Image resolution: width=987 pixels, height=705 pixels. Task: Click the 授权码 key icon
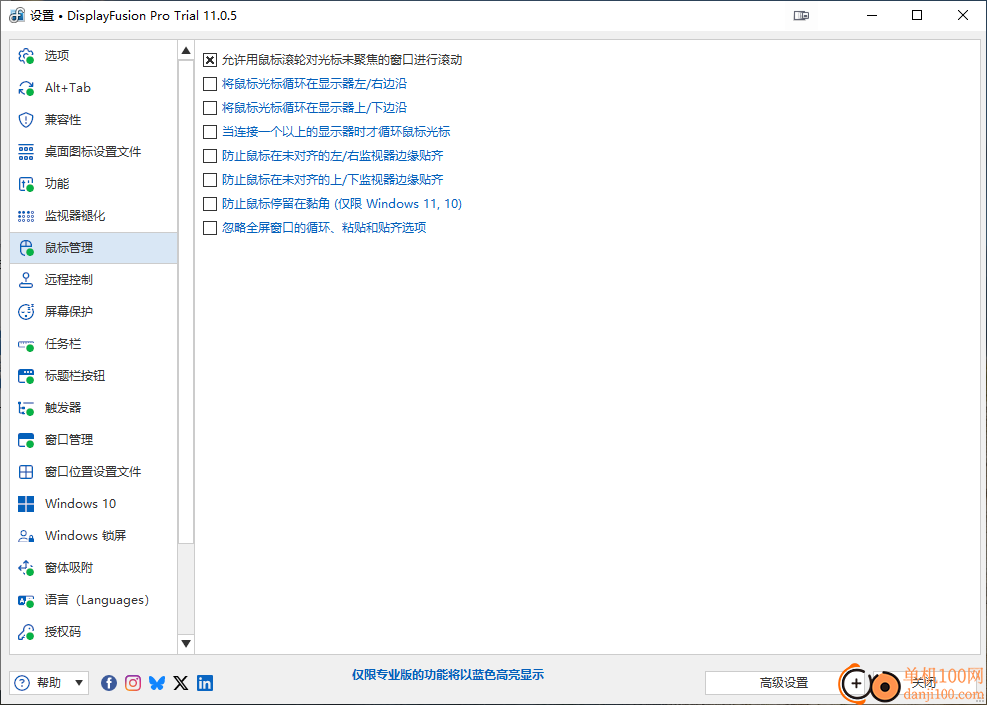[x=26, y=632]
